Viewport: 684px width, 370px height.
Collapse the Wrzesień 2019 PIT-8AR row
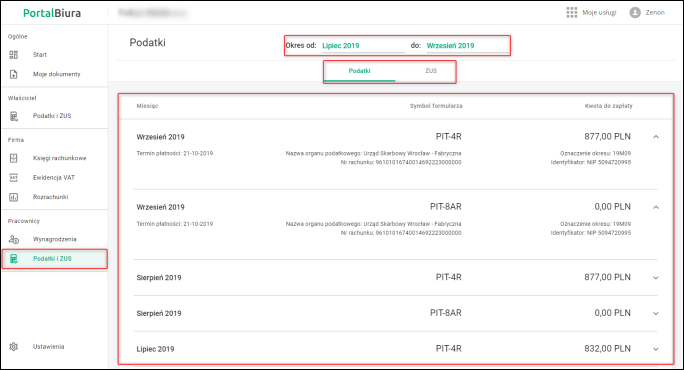pyautogui.click(x=656, y=207)
